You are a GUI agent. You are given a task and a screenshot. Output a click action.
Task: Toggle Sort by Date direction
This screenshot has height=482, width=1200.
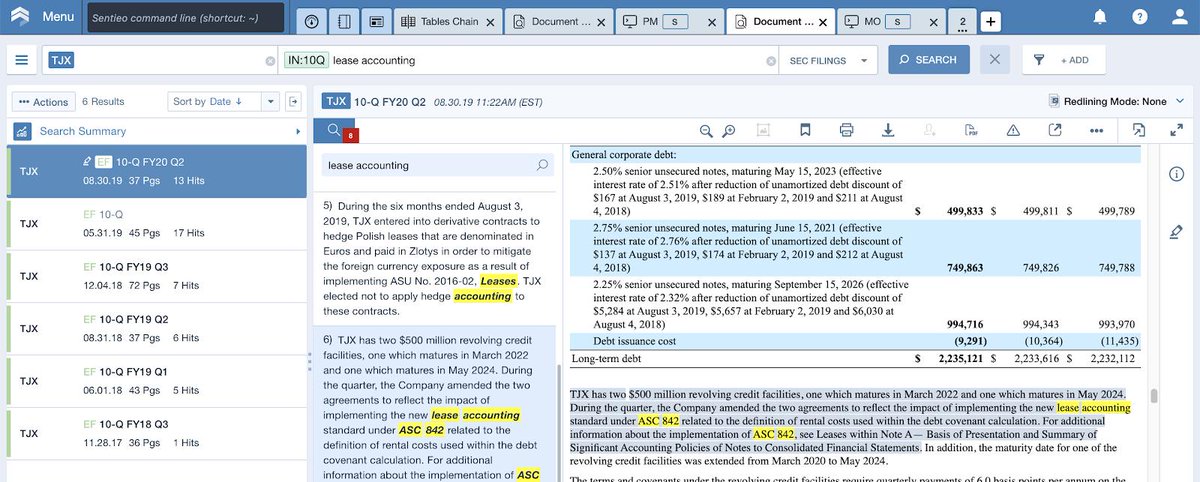(214, 102)
